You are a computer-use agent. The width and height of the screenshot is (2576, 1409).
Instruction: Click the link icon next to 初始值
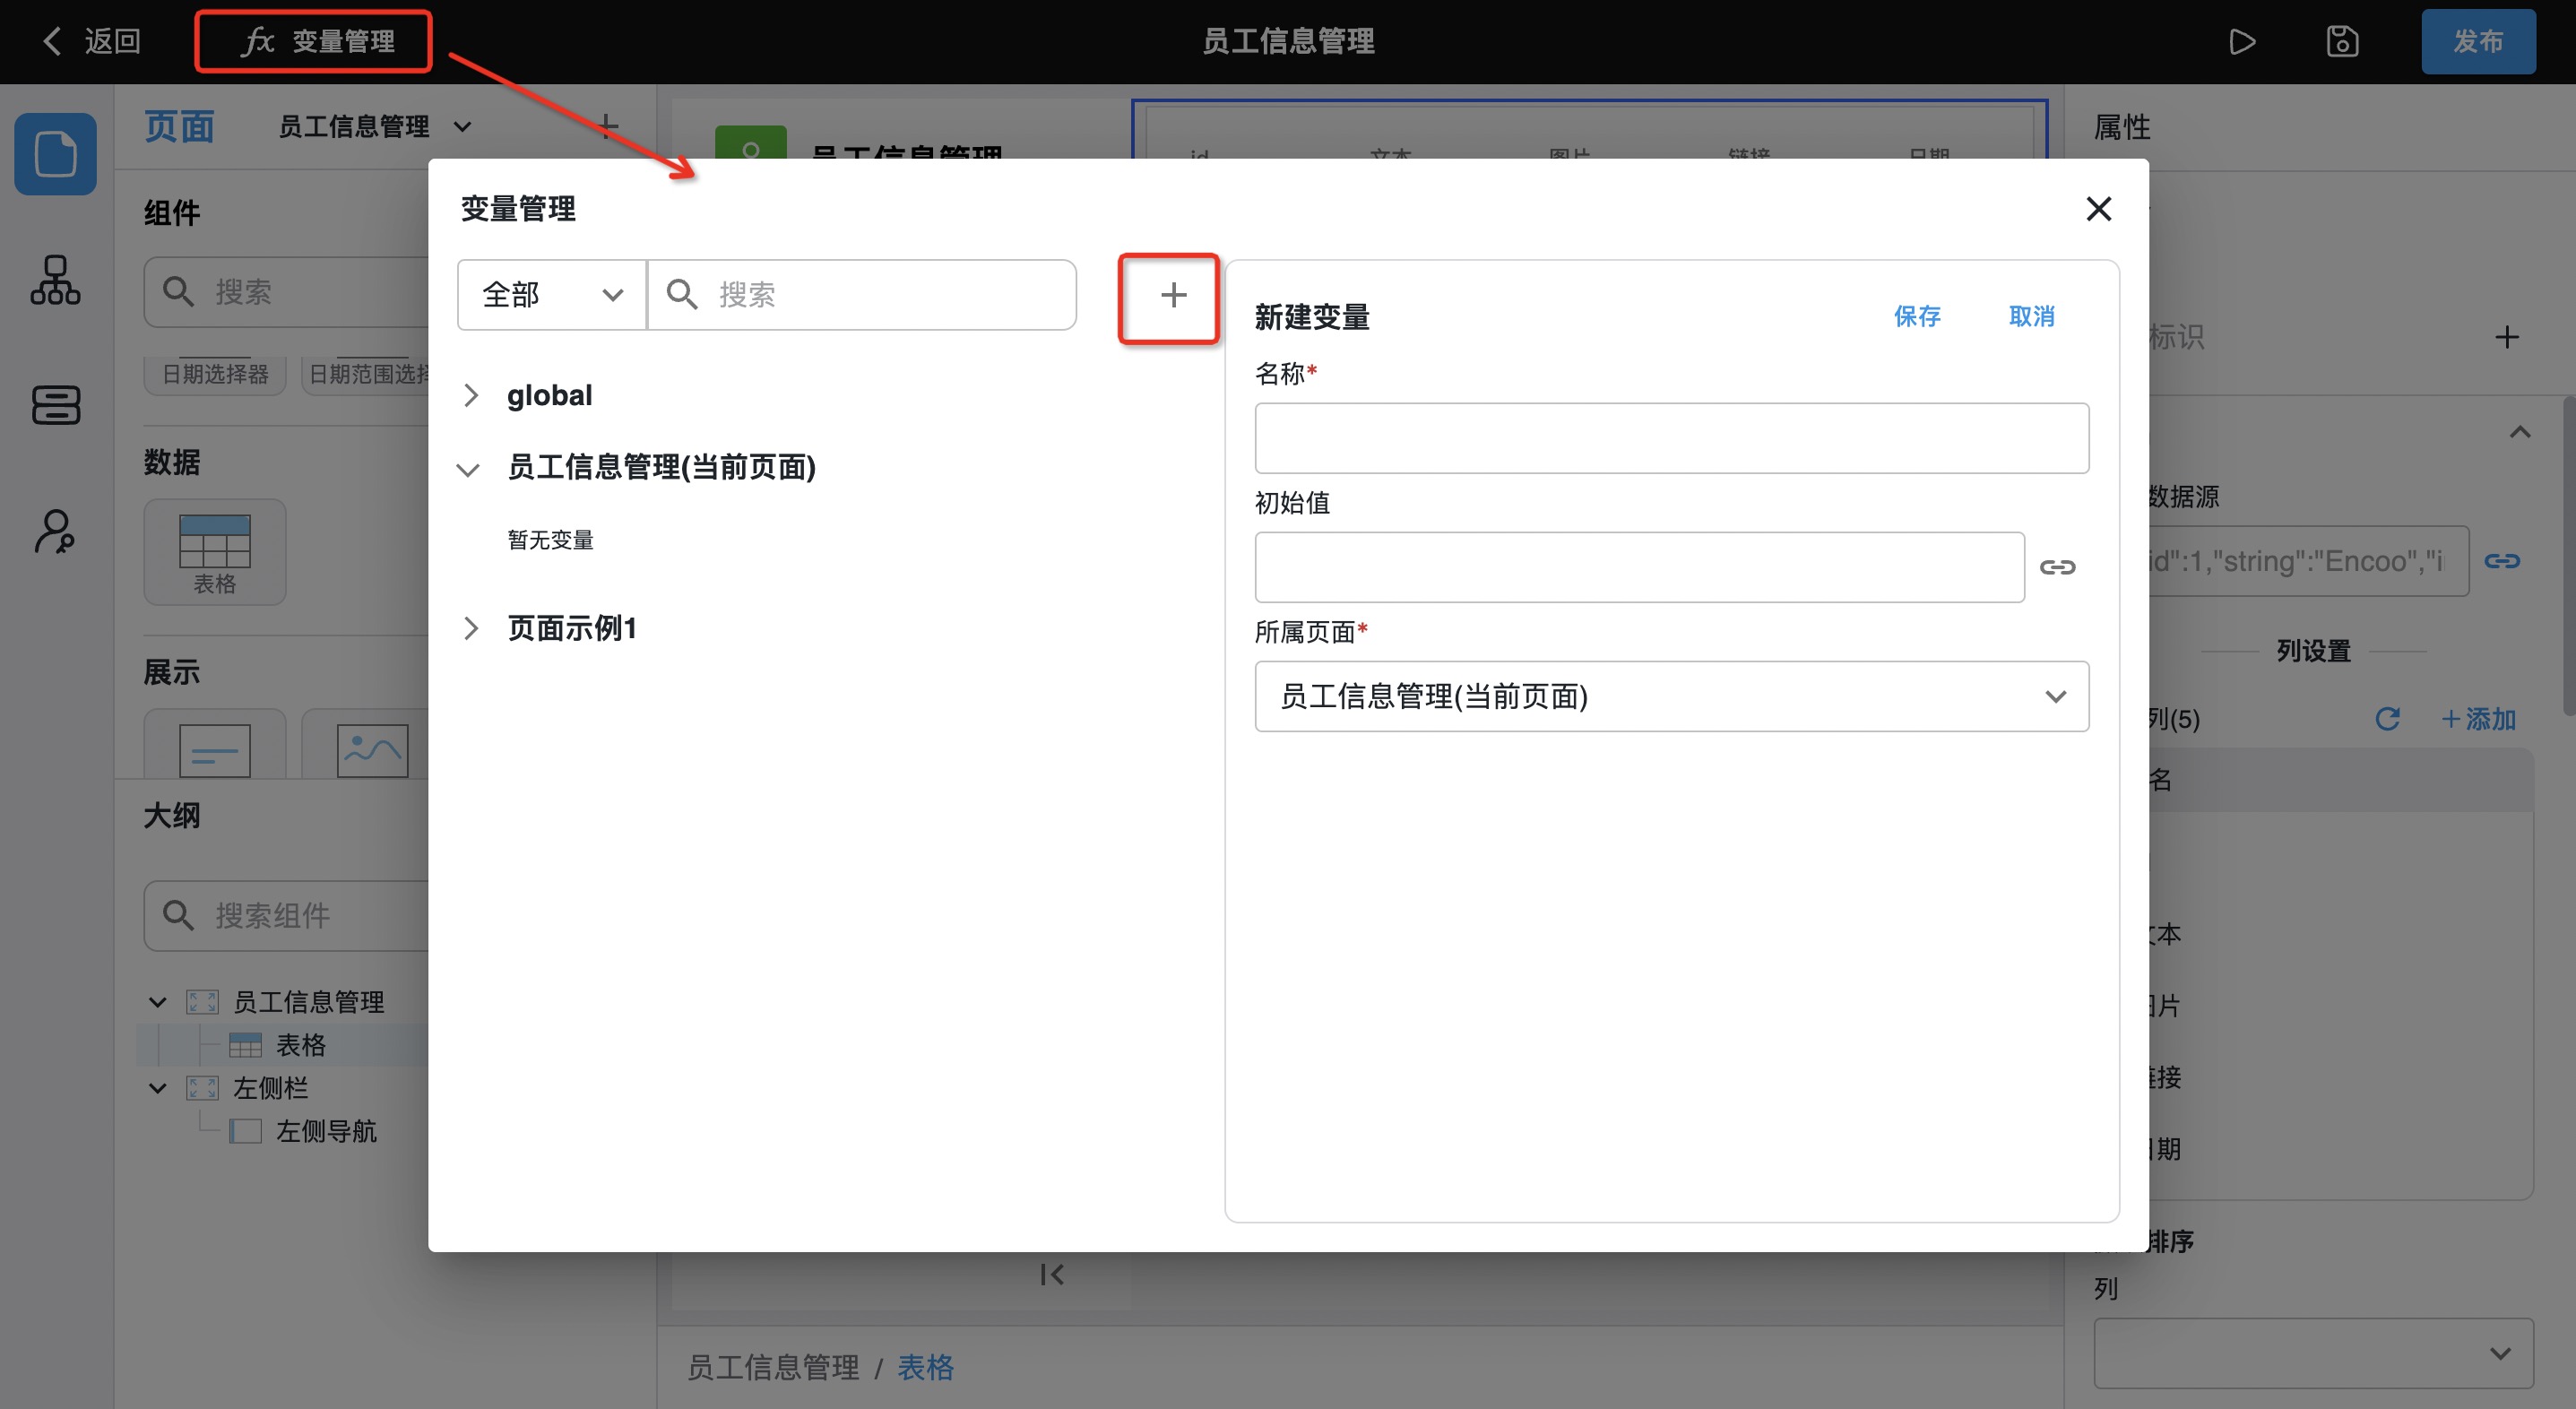(2057, 567)
